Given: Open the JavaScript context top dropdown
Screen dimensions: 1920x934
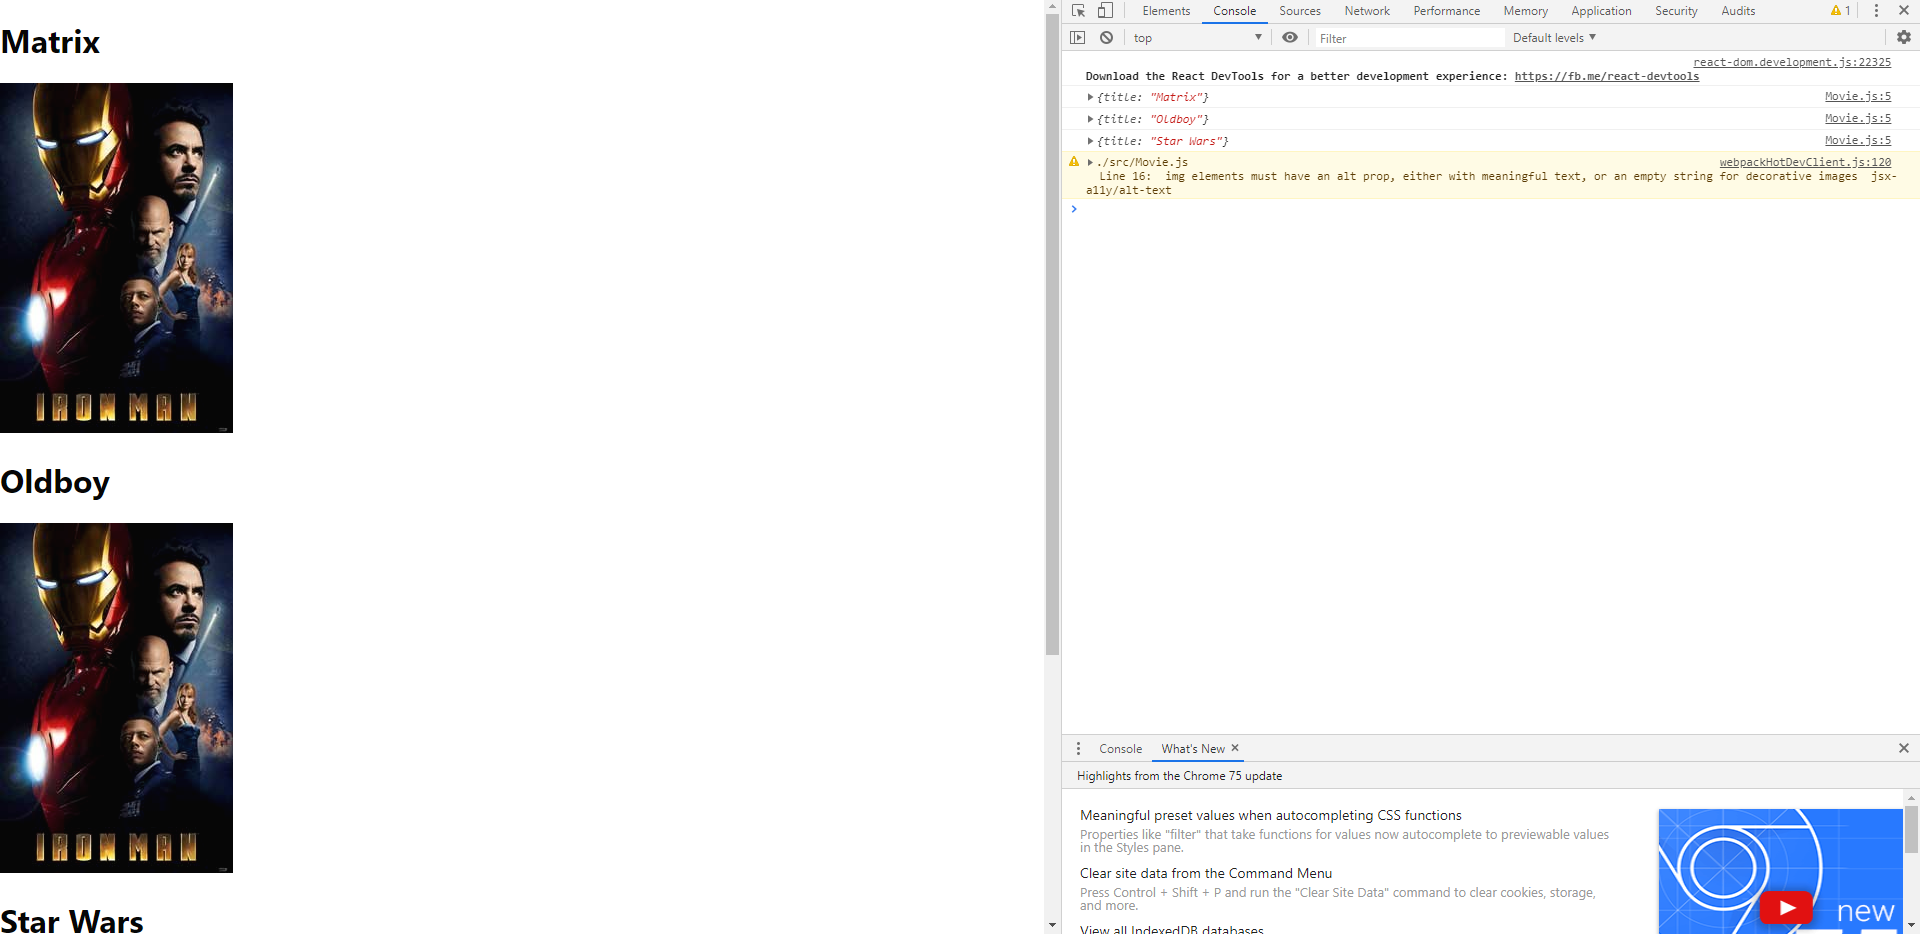Looking at the screenshot, I should click(x=1198, y=38).
